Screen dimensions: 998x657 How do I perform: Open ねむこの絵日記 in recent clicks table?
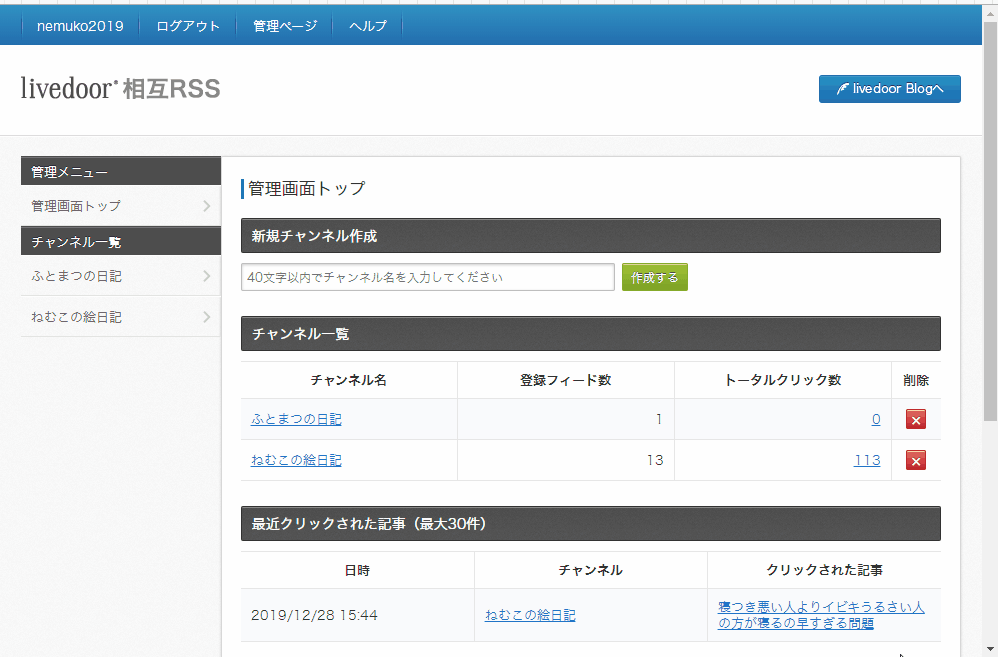point(530,615)
